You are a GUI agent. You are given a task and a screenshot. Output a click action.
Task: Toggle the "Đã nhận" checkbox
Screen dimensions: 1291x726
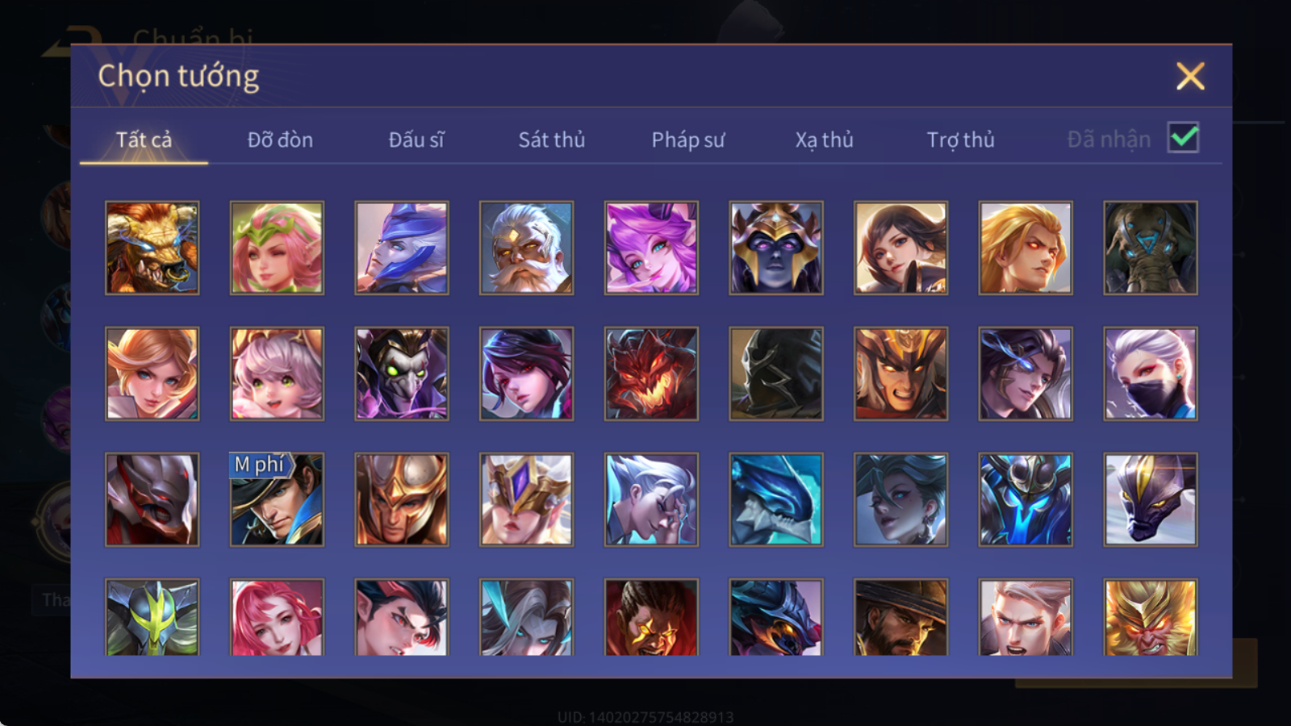pyautogui.click(x=1183, y=138)
